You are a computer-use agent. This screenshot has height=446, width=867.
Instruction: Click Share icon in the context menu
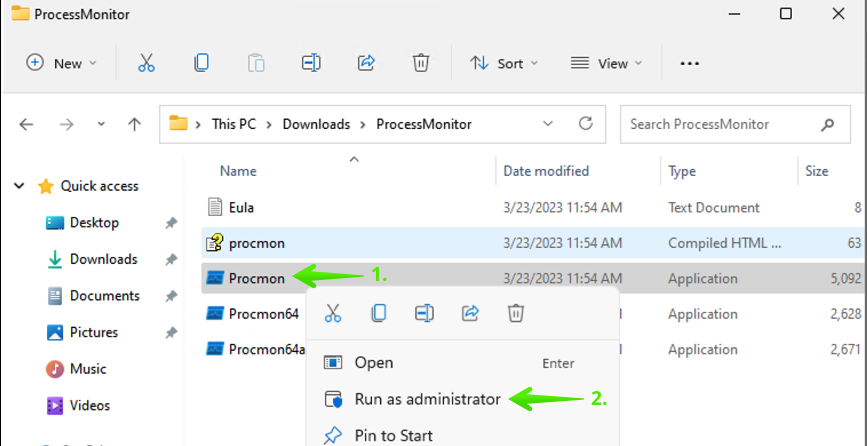(470, 313)
